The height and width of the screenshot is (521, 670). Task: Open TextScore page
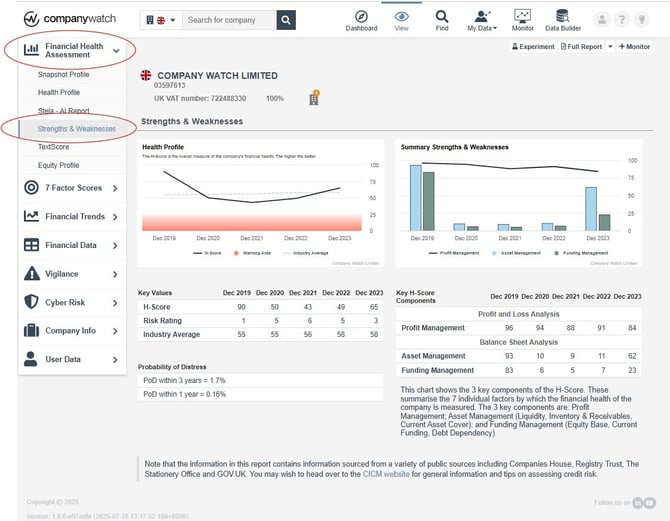pos(53,147)
